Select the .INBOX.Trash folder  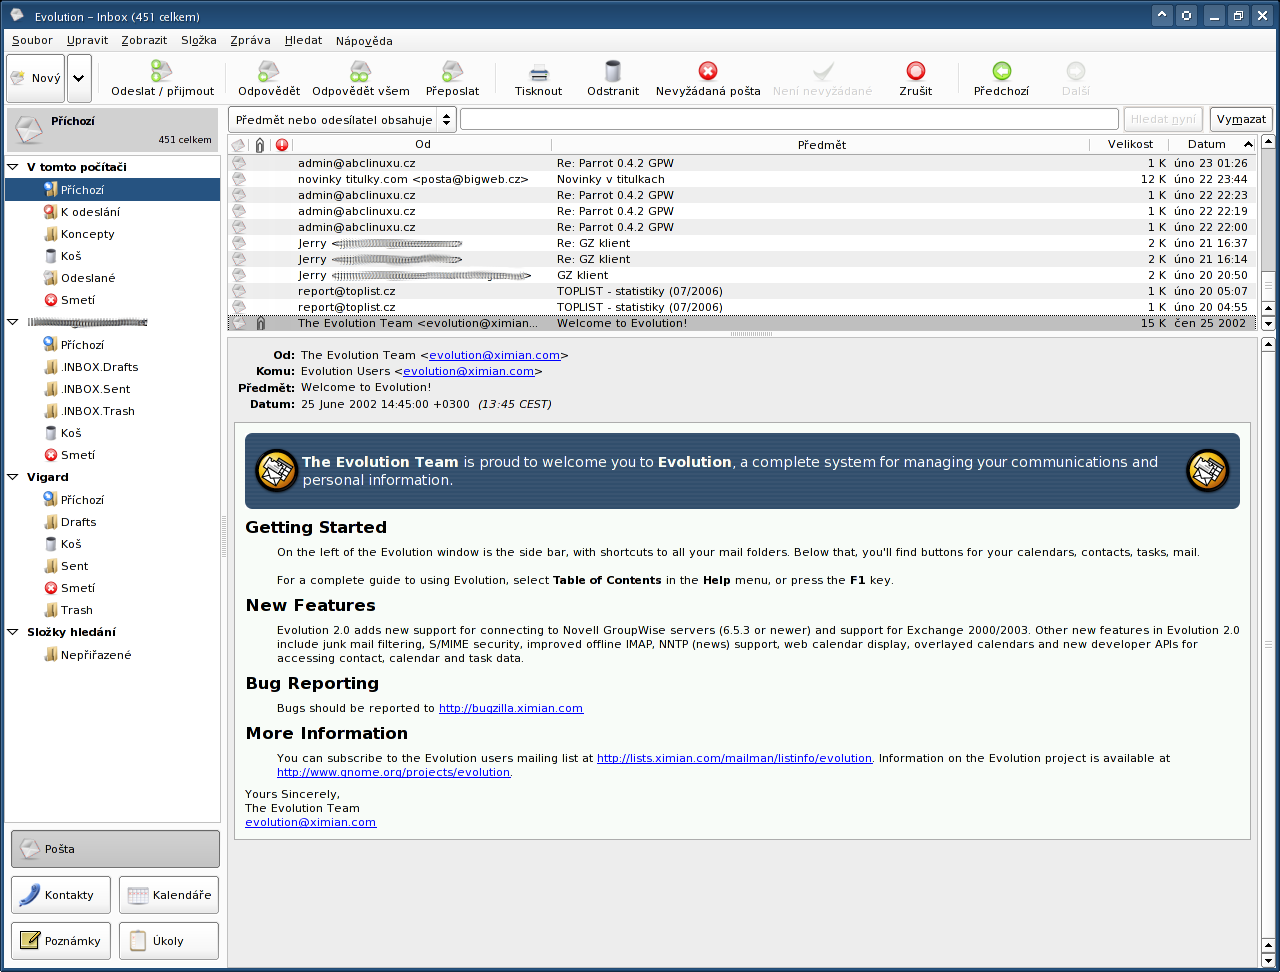pos(98,411)
